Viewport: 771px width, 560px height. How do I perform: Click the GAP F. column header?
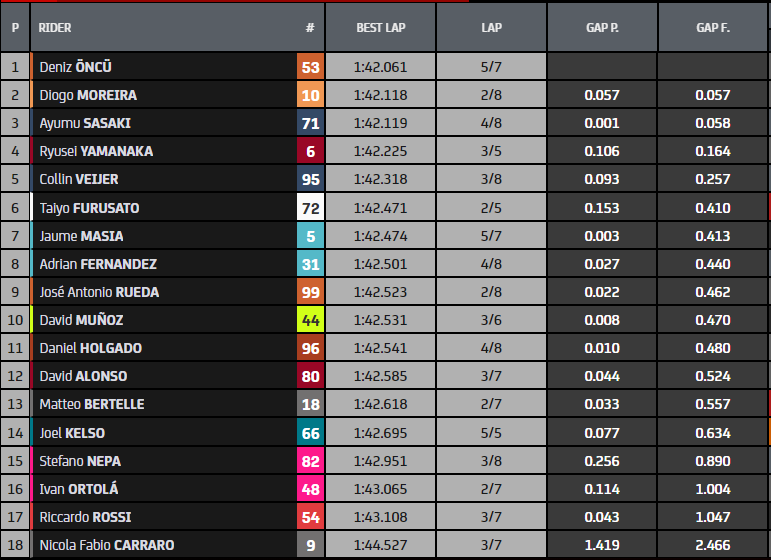pos(712,28)
